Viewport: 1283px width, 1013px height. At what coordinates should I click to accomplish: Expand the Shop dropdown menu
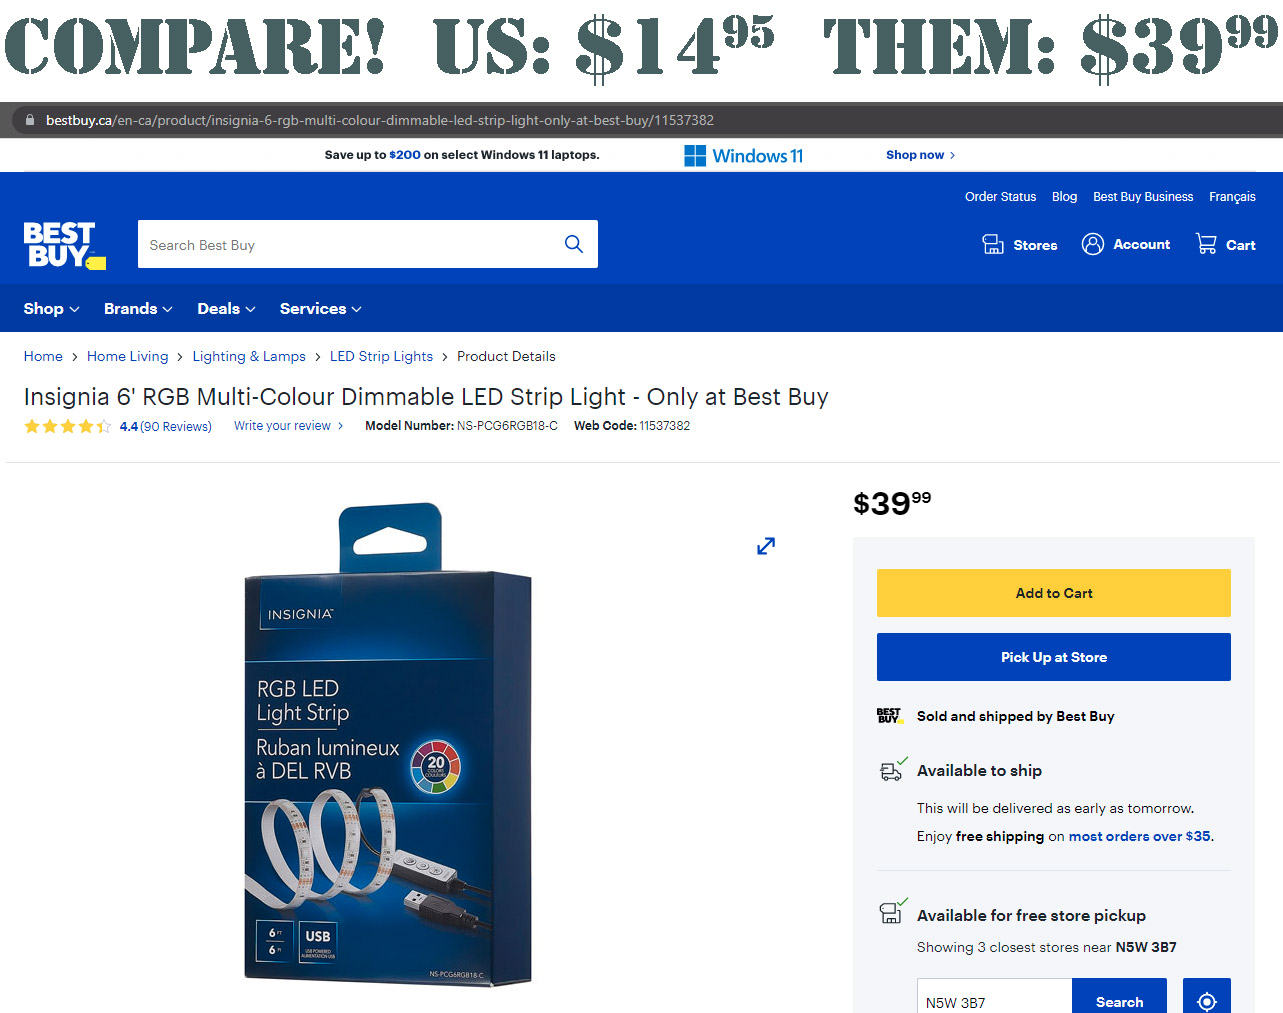pos(51,309)
